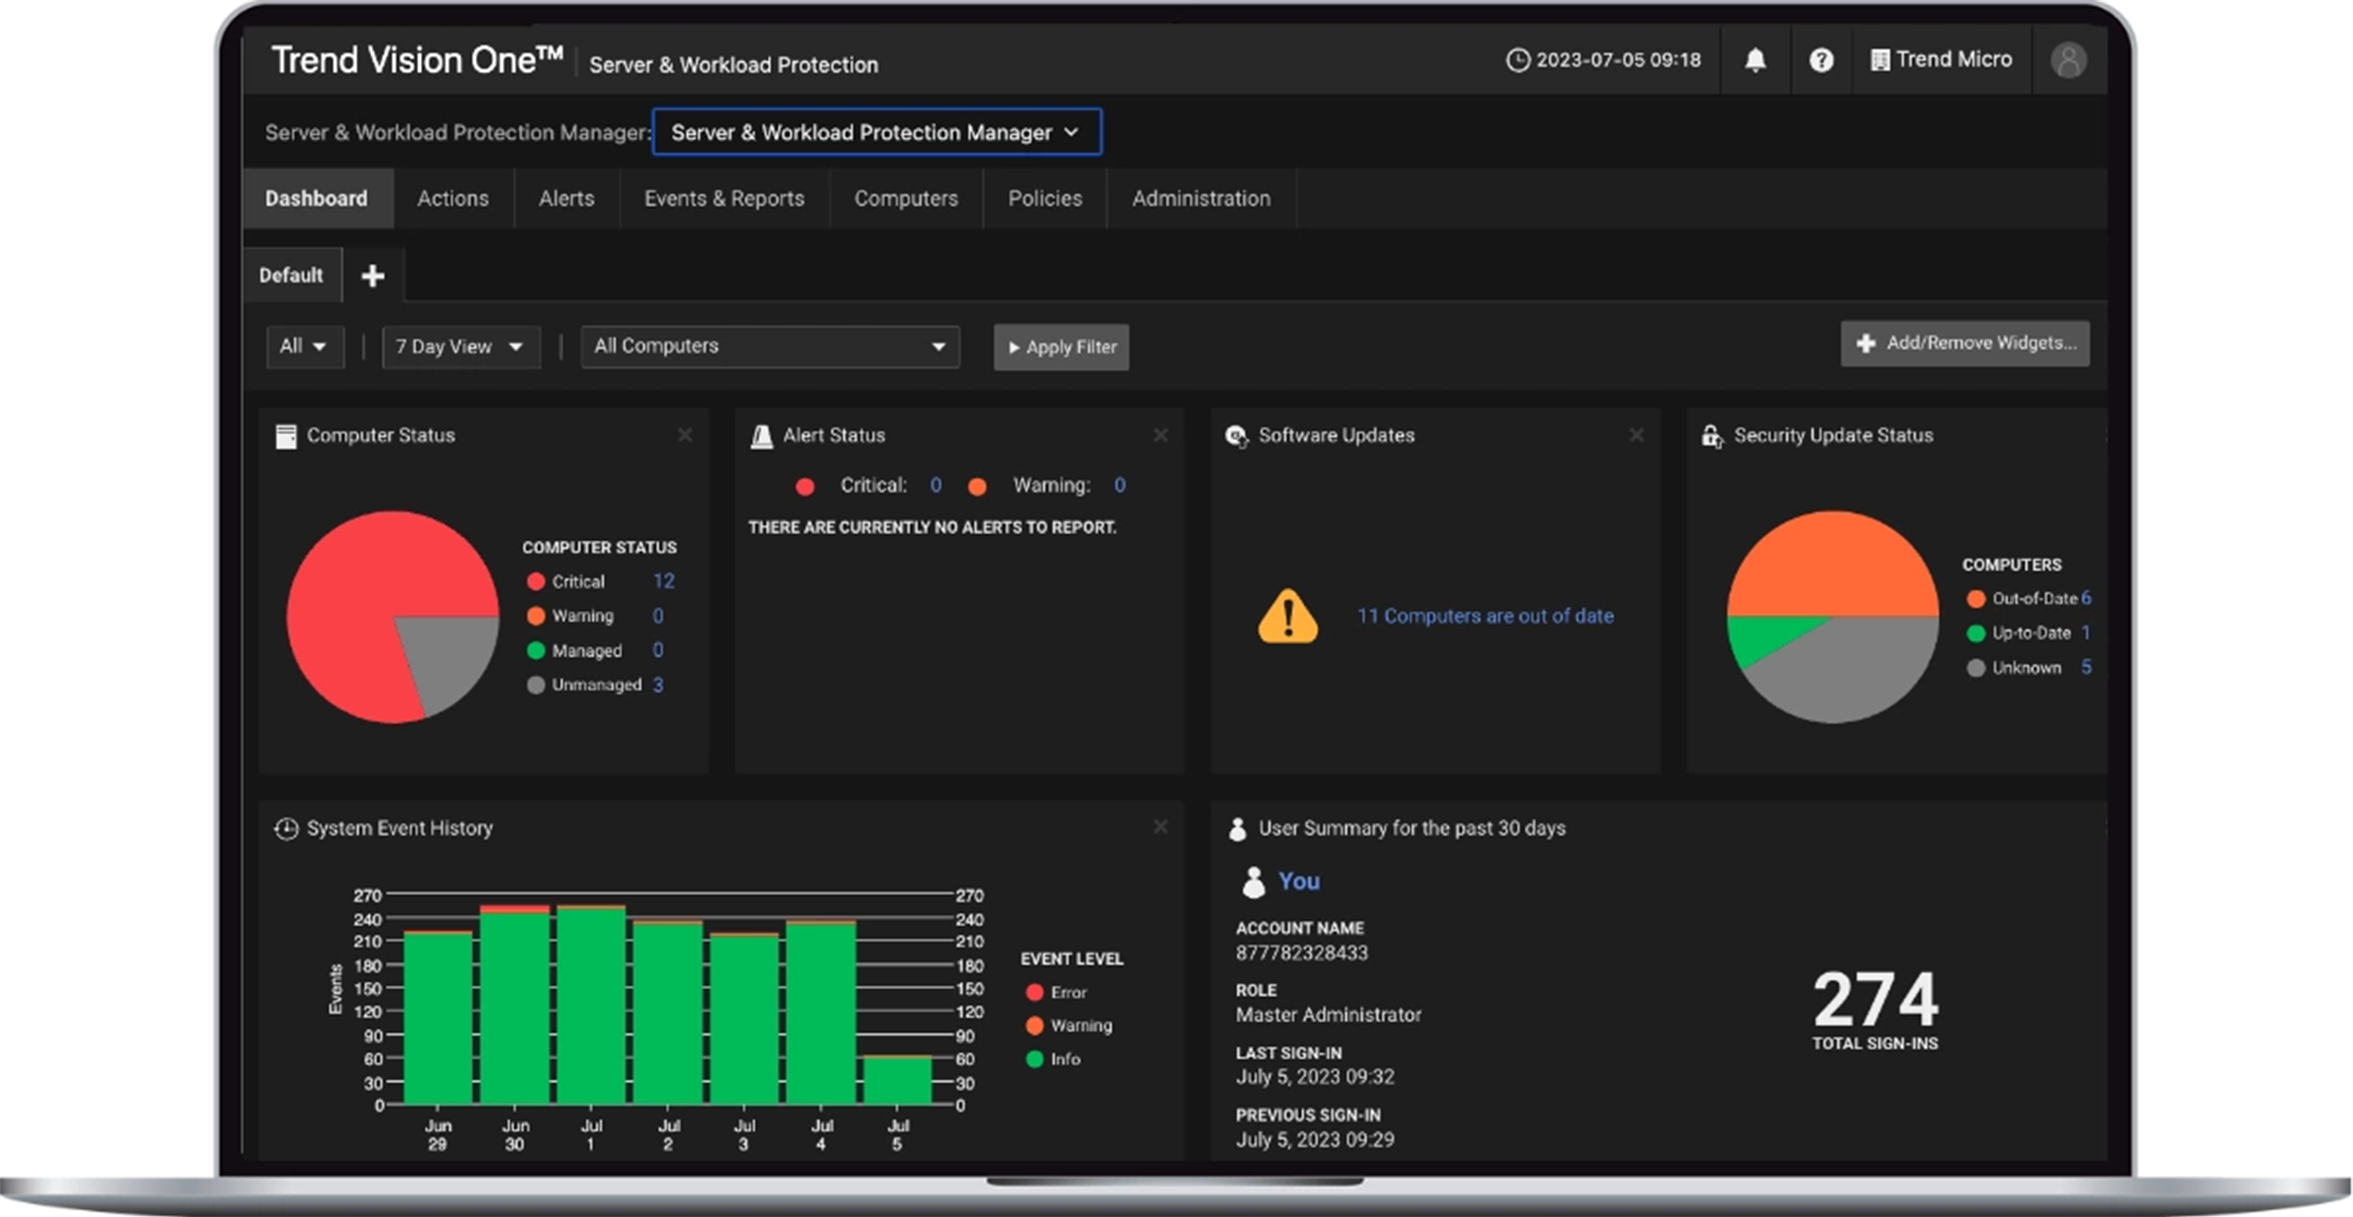The height and width of the screenshot is (1217, 2353).
Task: Click the date and time 2023-07-05 09:18
Action: tap(1618, 60)
